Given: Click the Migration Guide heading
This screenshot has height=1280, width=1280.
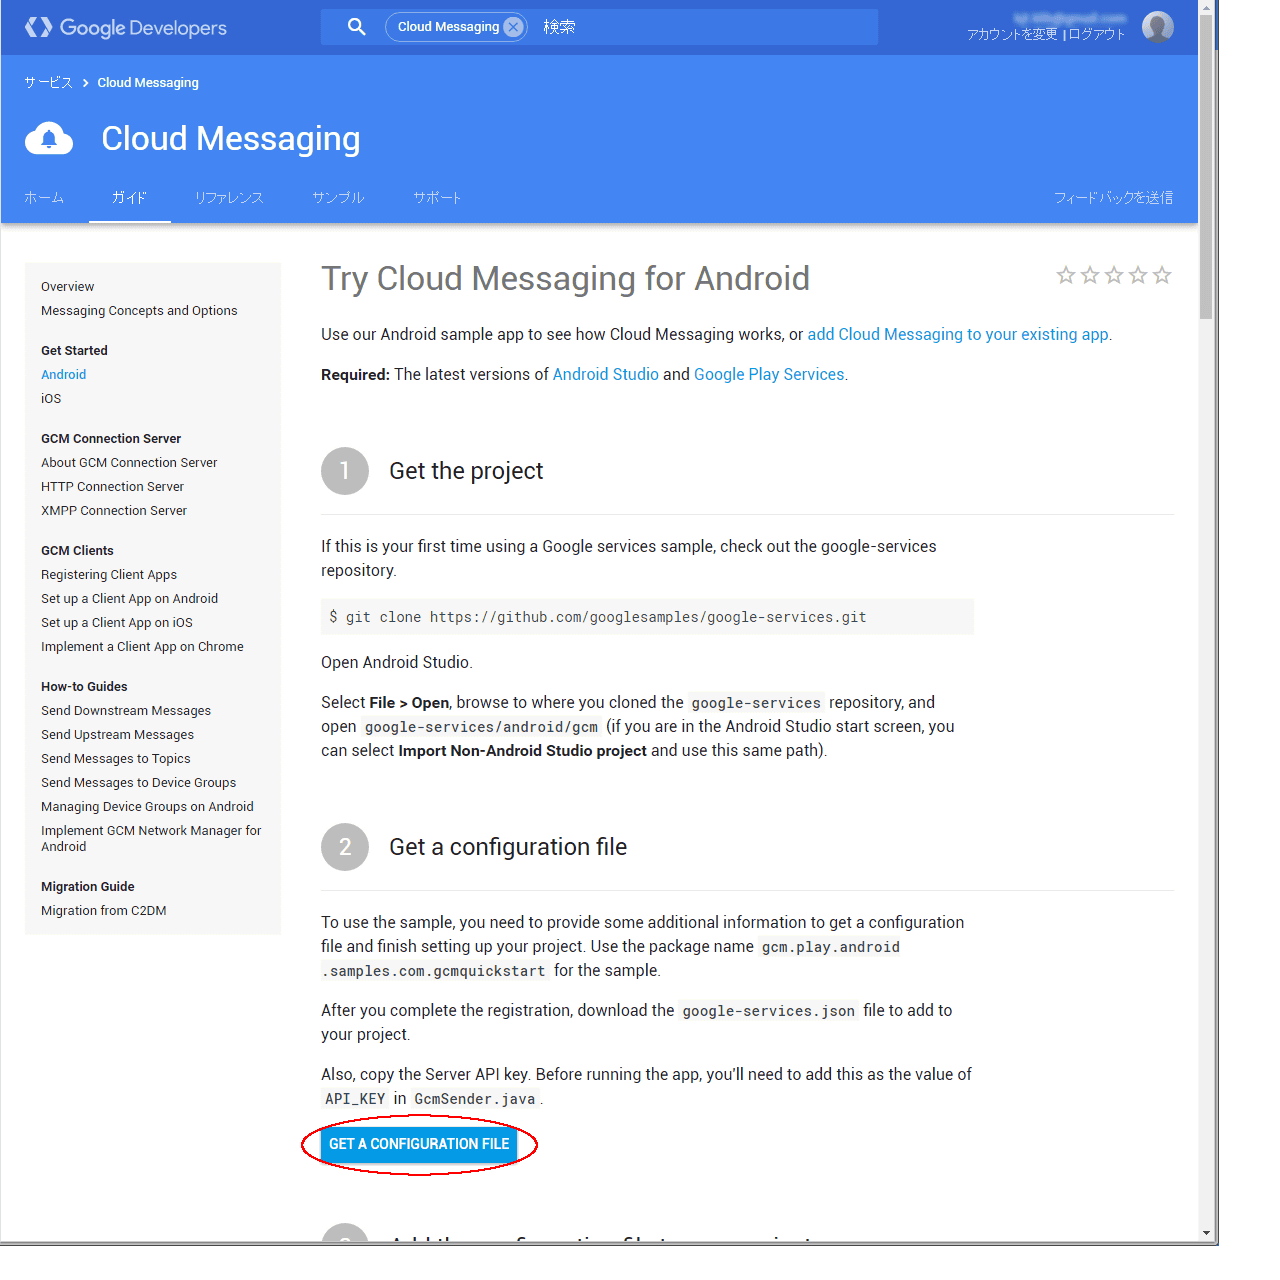Looking at the screenshot, I should 88,887.
